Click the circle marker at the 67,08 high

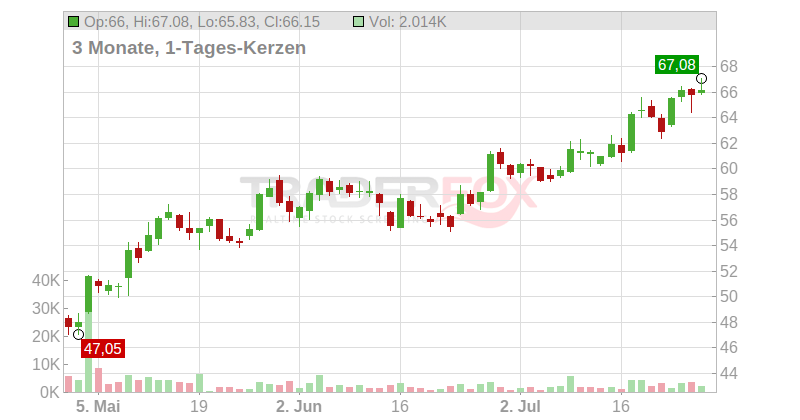(x=702, y=79)
